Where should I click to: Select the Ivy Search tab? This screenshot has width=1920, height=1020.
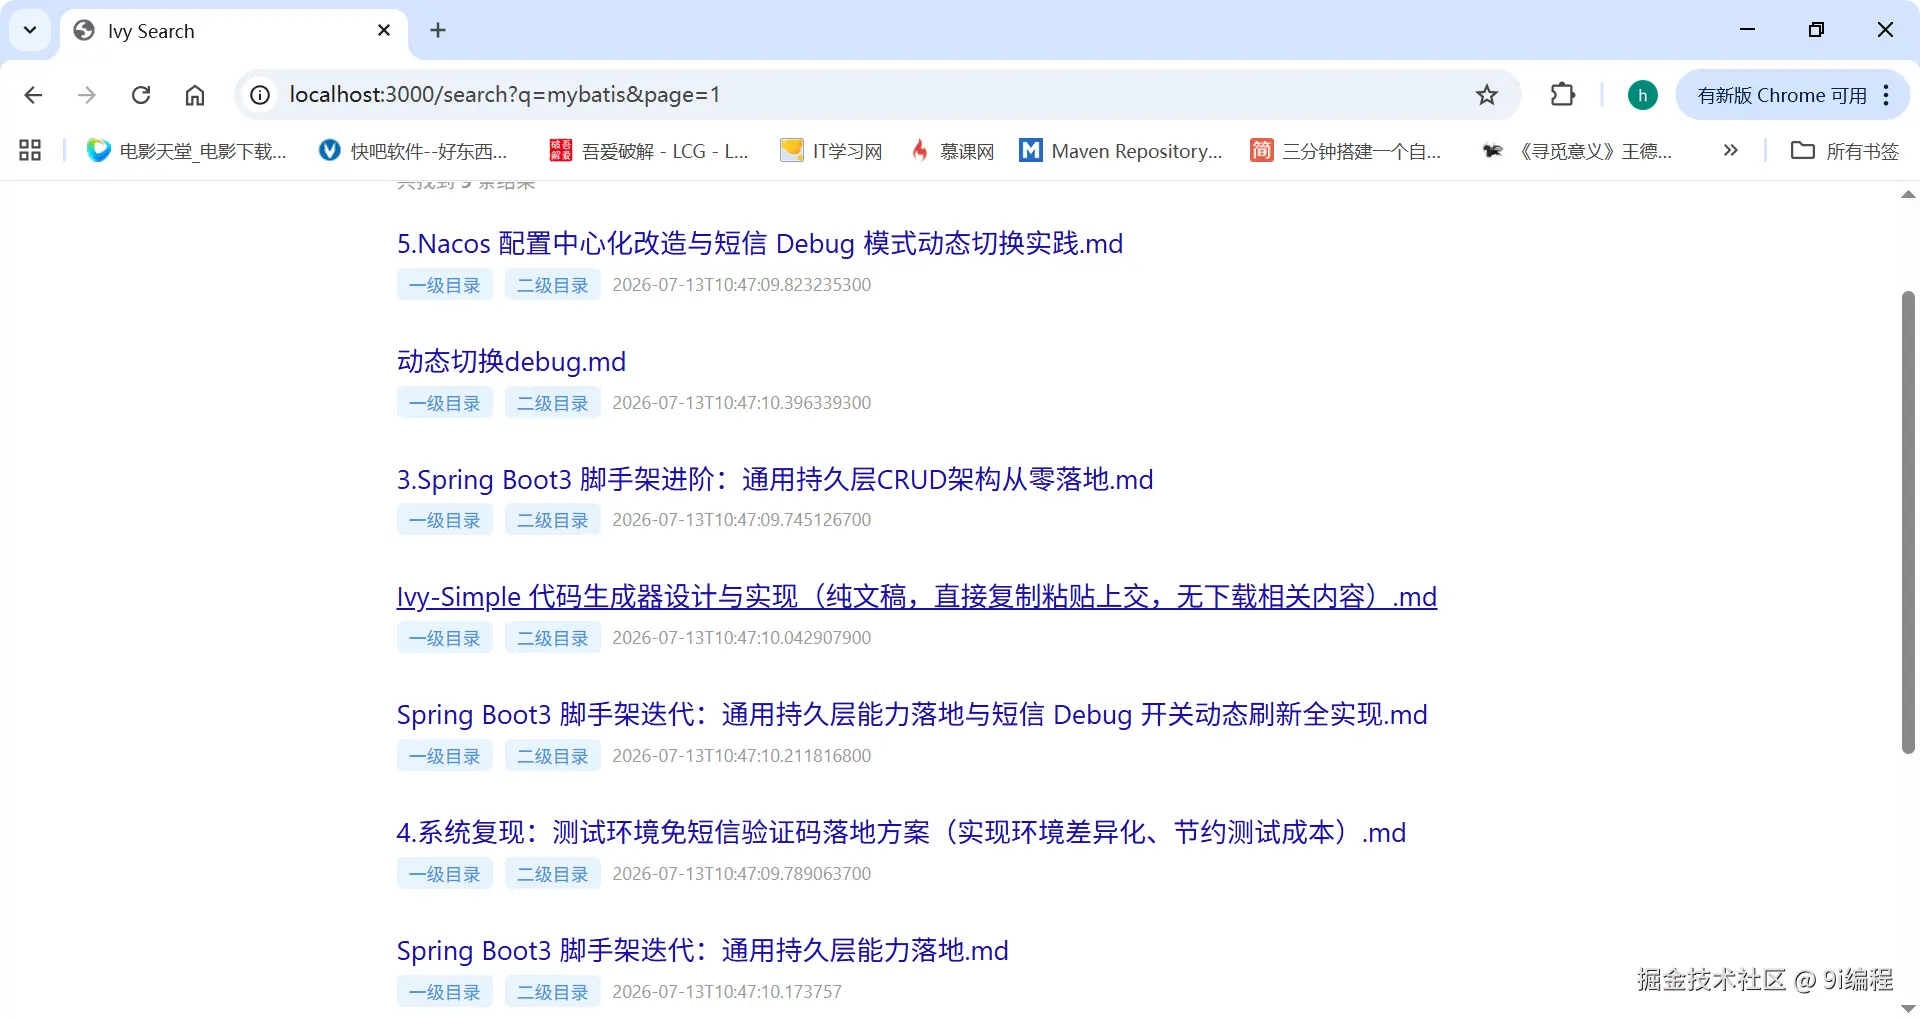coord(234,31)
